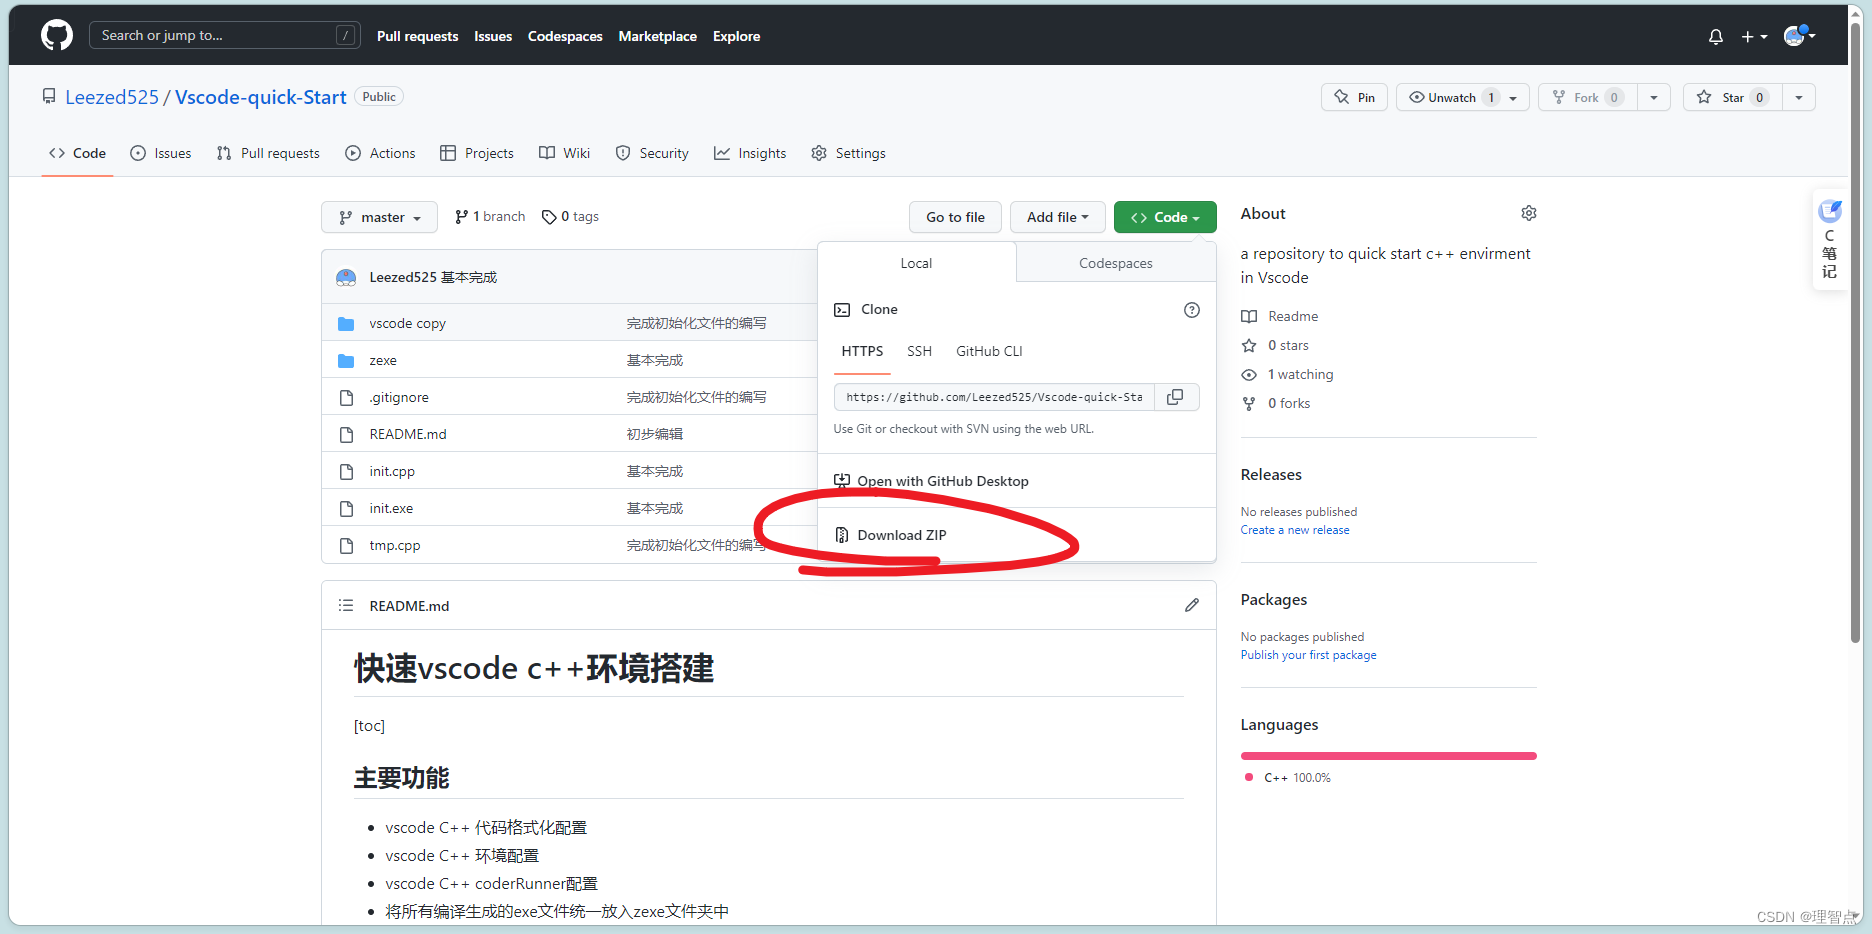Open Marketplace in top navigation

pos(657,36)
